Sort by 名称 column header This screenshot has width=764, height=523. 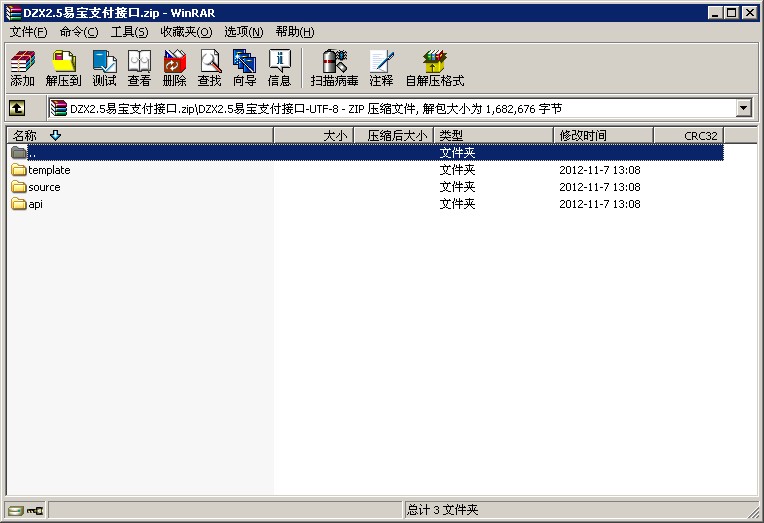140,136
